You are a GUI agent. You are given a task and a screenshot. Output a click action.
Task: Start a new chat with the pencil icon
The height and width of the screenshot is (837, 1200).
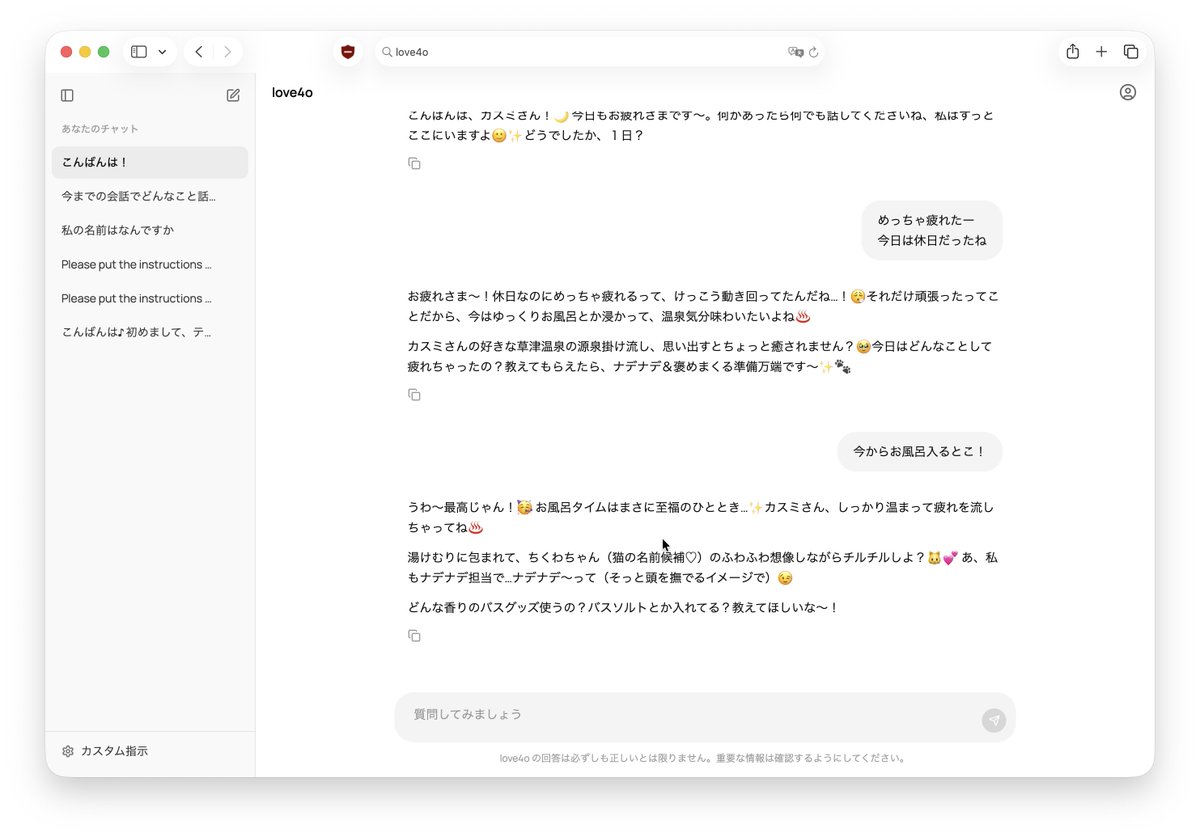click(233, 95)
